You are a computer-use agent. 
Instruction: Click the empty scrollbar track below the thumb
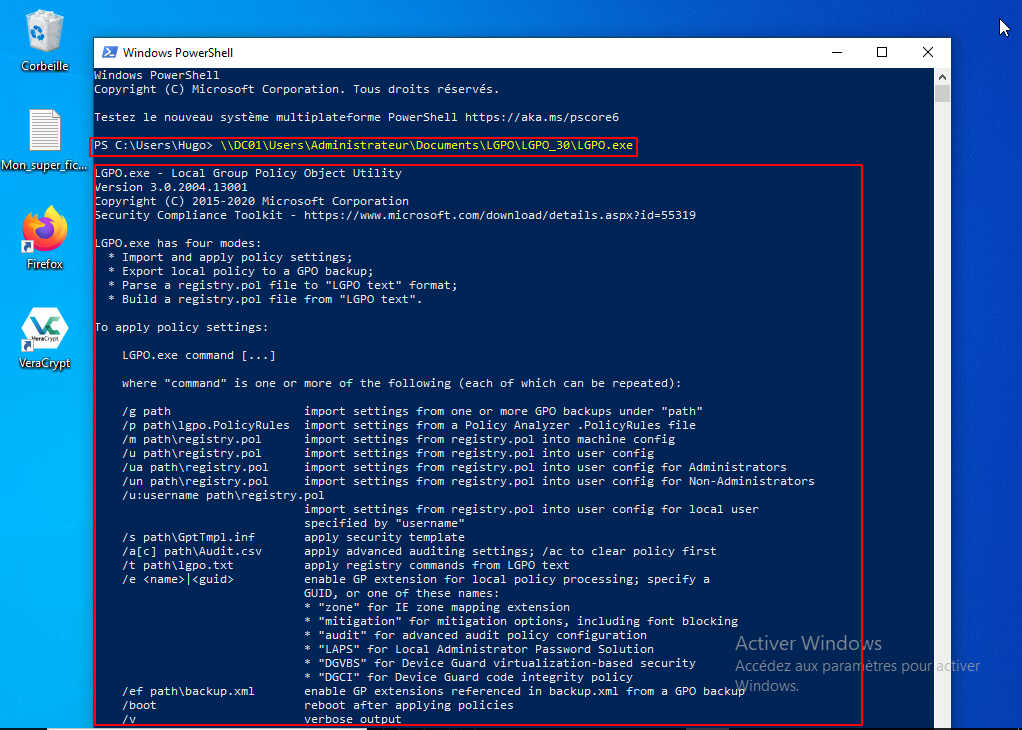942,400
